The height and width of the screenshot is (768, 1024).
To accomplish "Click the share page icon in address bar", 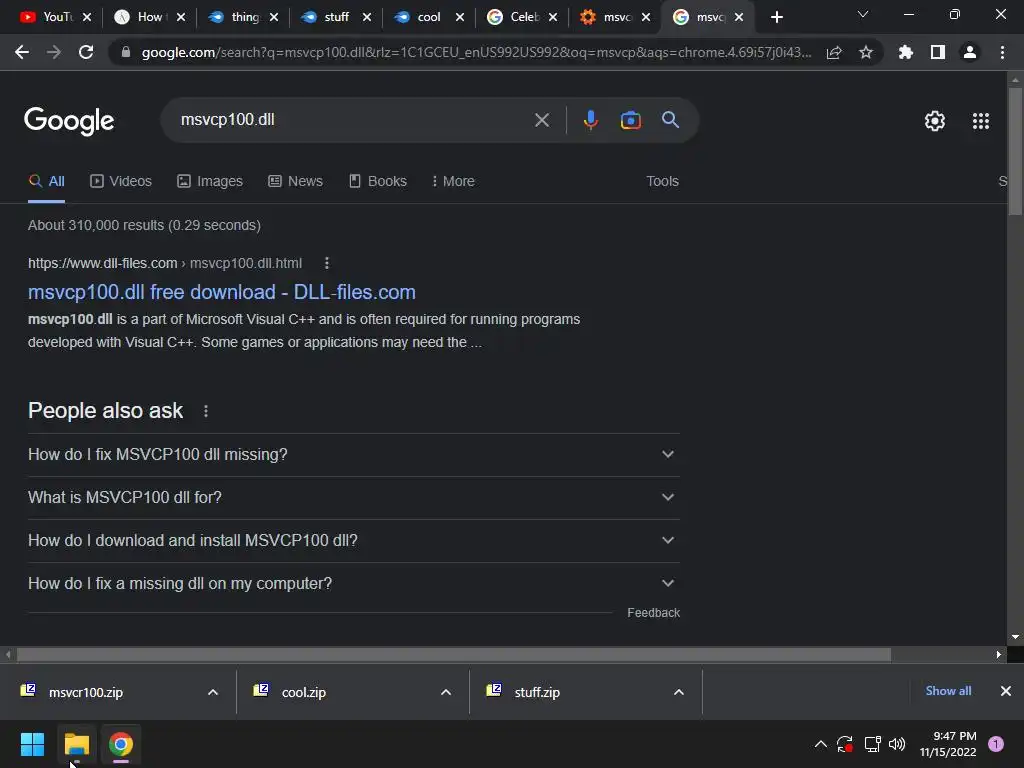I will click(x=834, y=52).
